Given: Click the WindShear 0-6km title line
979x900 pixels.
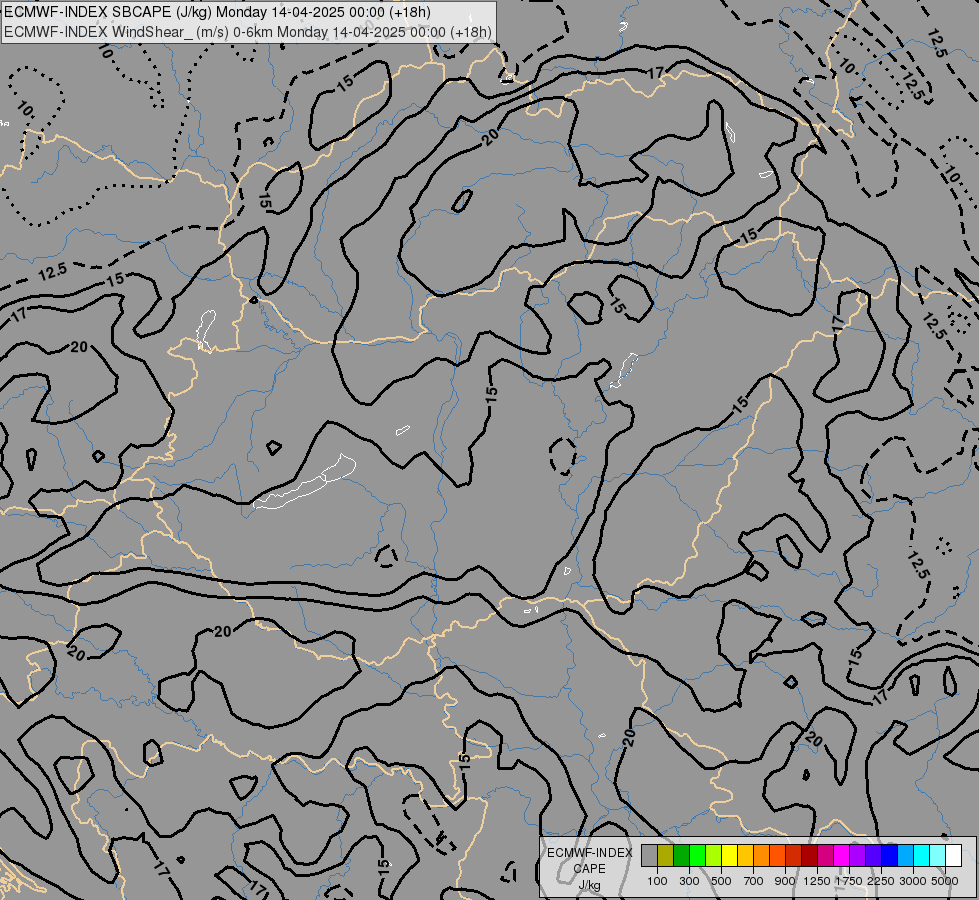Looking at the screenshot, I should (247, 32).
